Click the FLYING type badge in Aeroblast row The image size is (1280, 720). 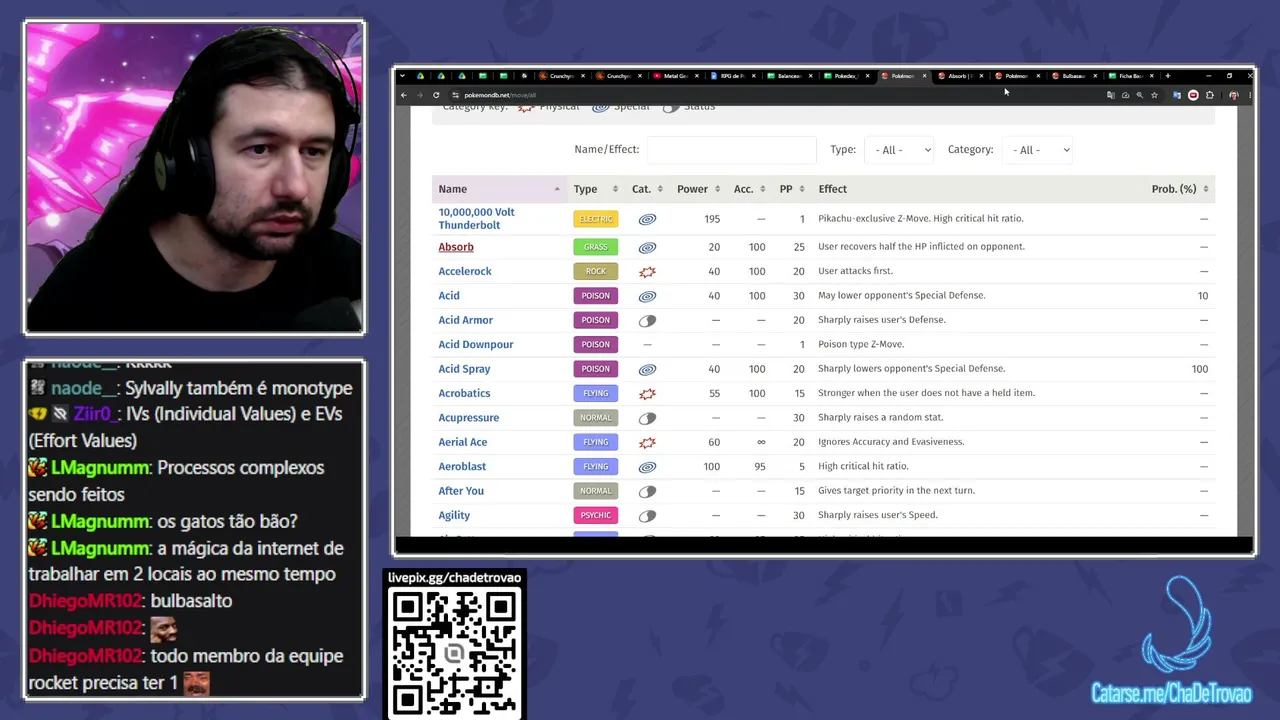[x=595, y=466]
